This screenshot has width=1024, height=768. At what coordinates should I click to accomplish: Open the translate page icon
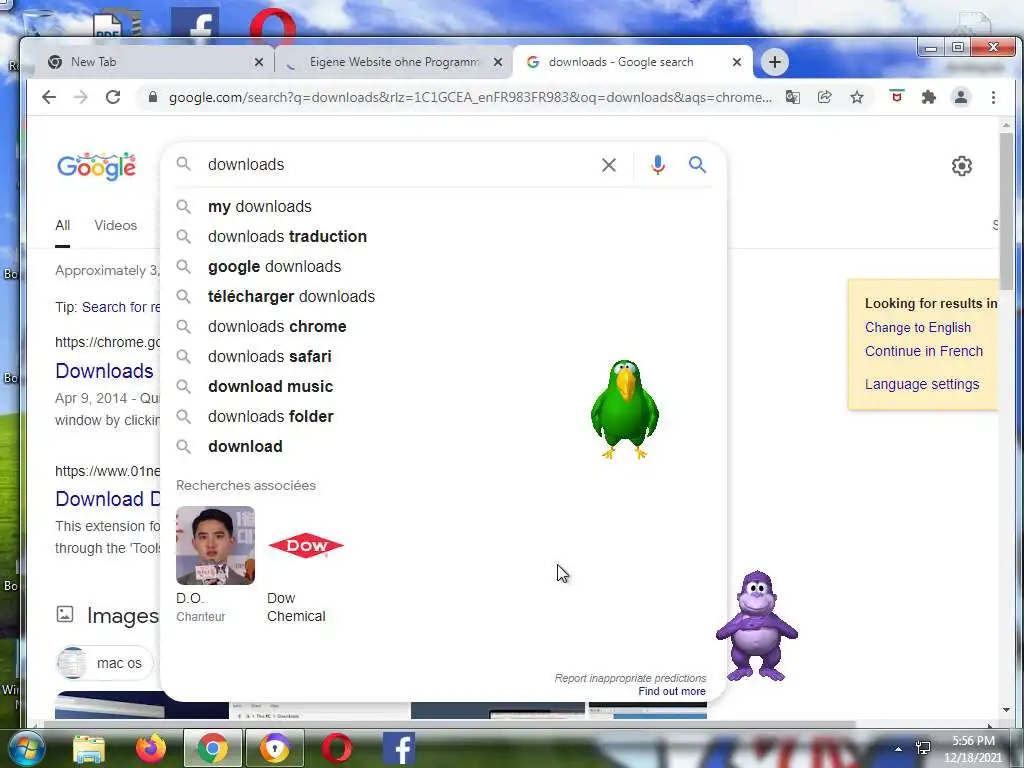(x=793, y=97)
